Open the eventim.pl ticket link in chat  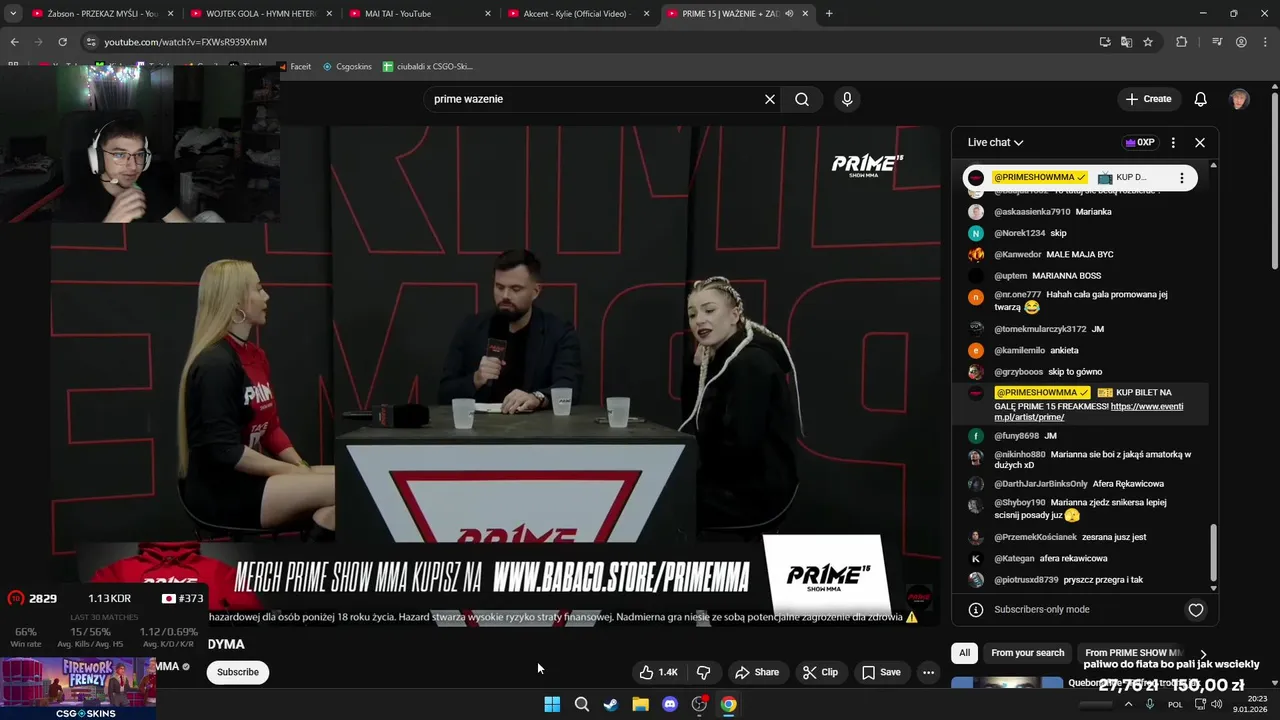1088,412
